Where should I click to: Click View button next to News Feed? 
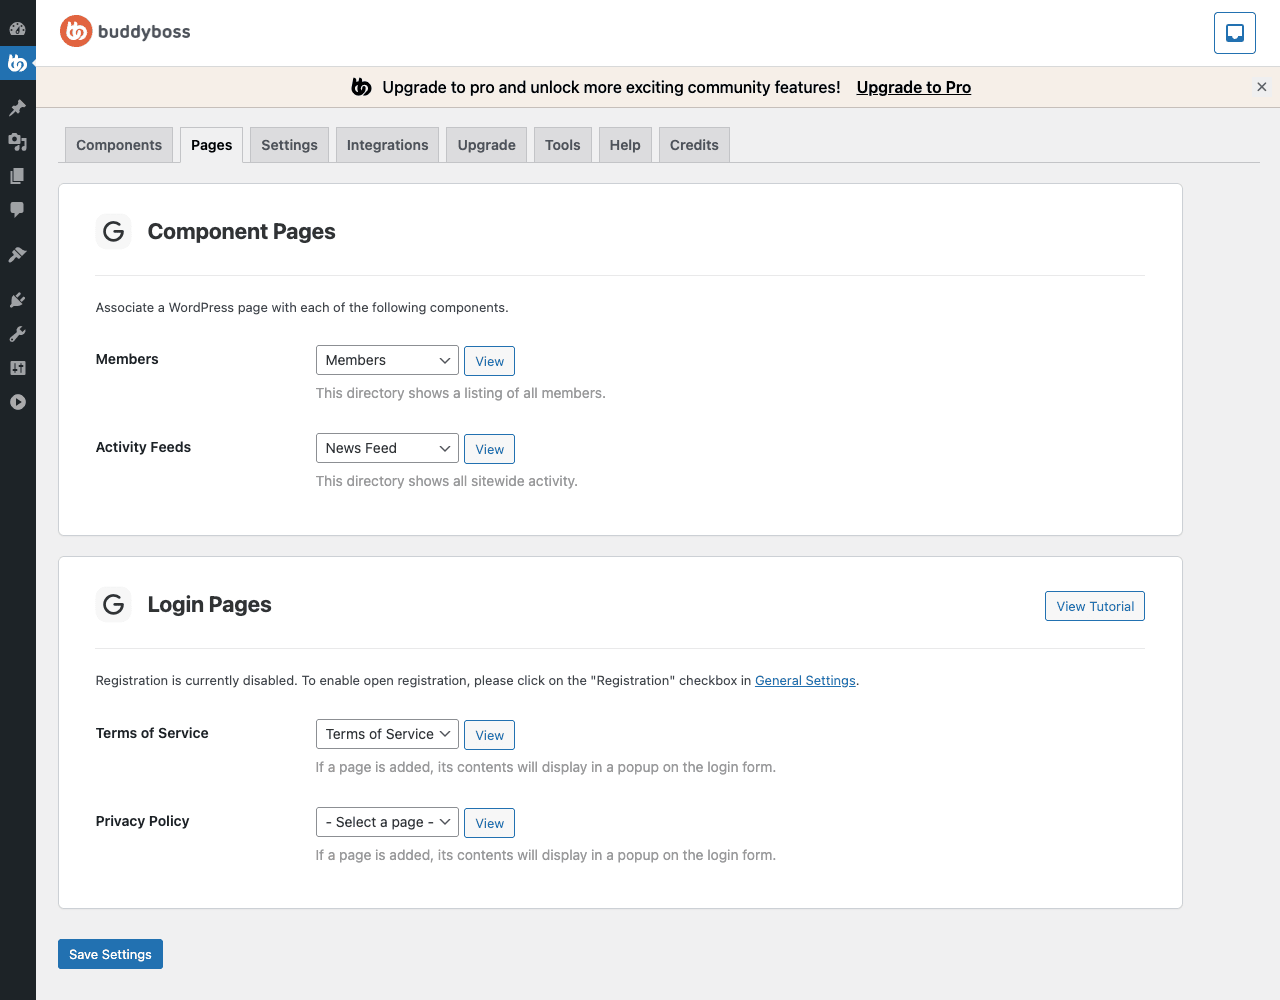tap(490, 449)
